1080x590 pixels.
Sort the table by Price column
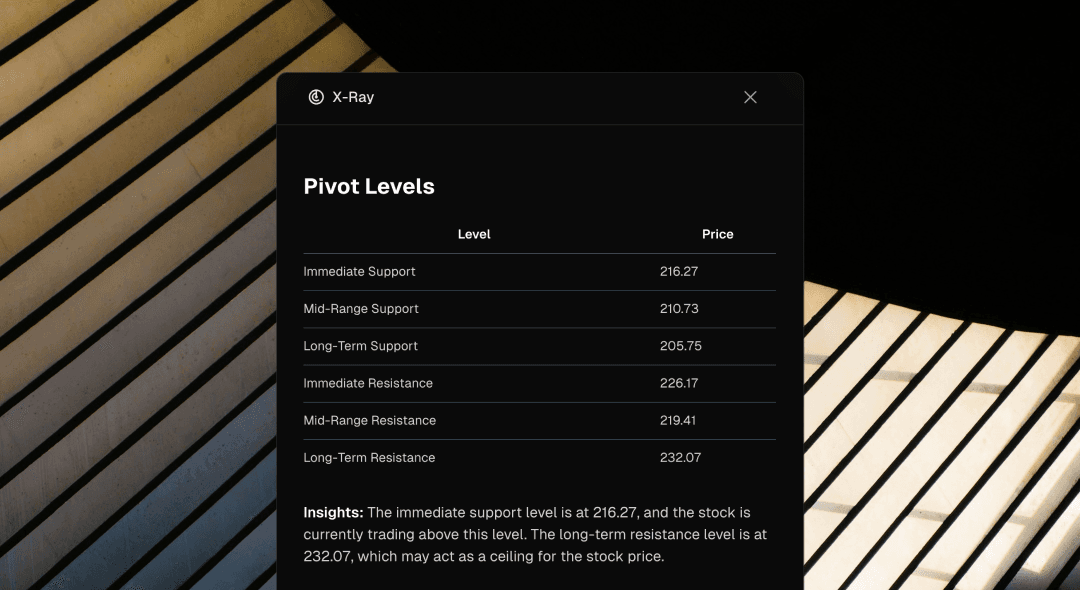(717, 234)
